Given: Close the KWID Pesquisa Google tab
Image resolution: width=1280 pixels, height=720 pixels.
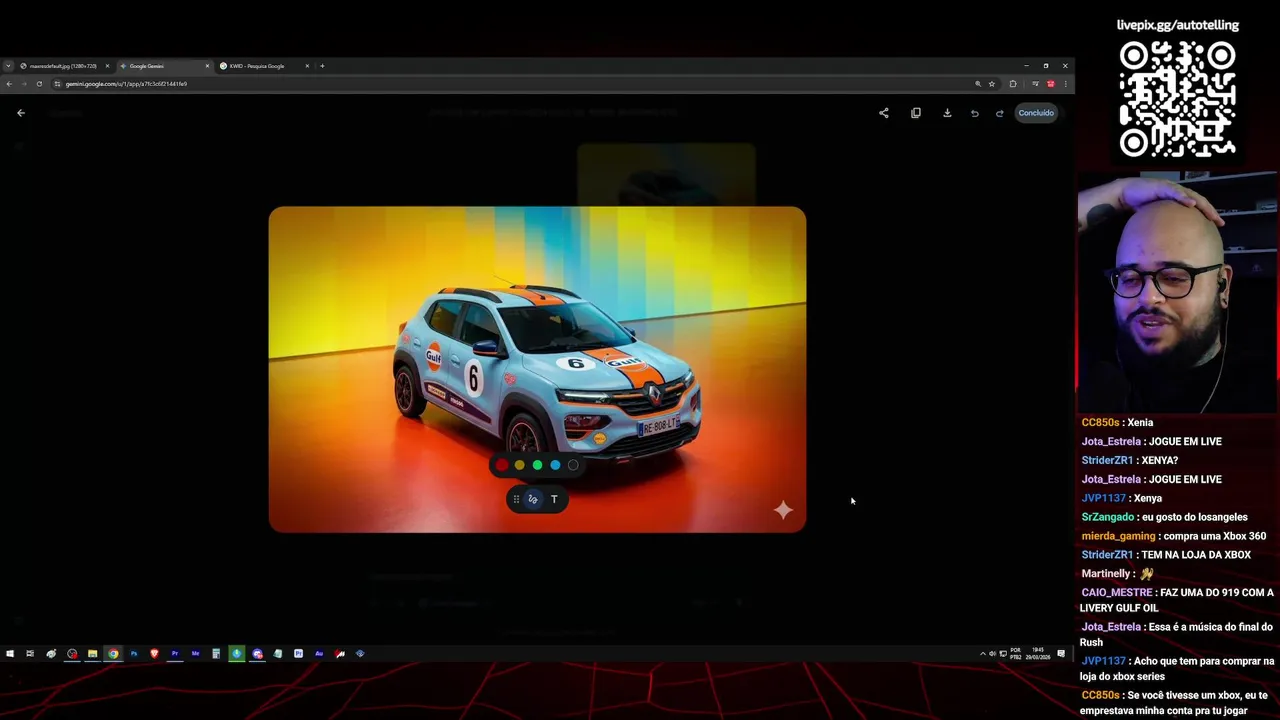Looking at the screenshot, I should coord(307,66).
